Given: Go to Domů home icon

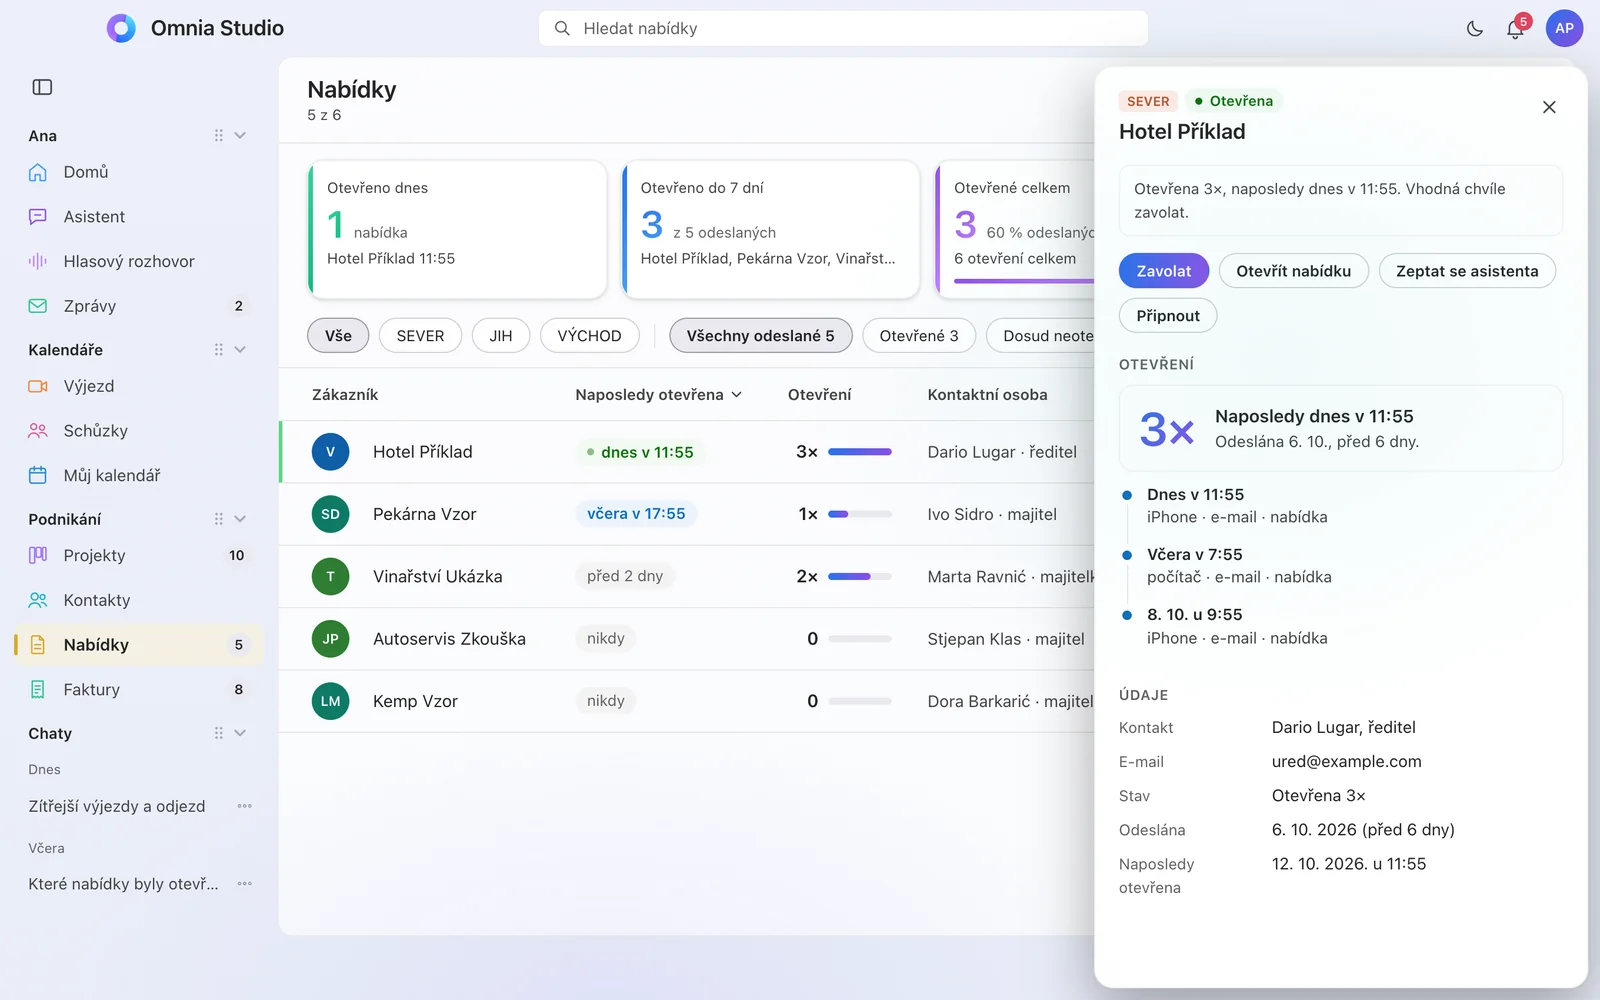Looking at the screenshot, I should [38, 172].
